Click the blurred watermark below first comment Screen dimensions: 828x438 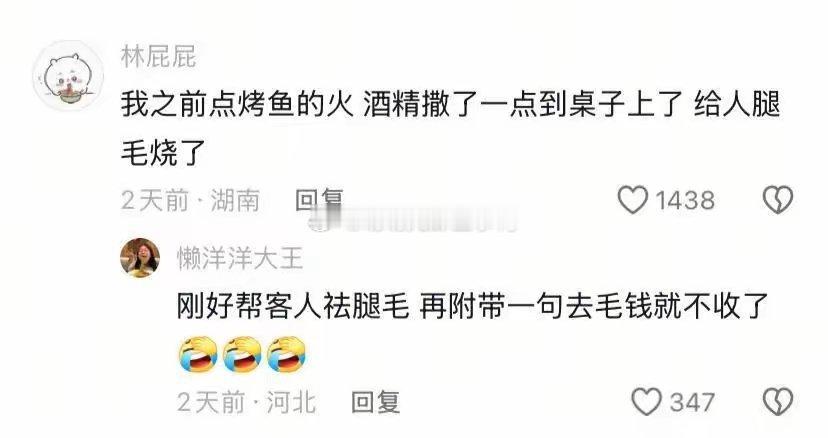tap(413, 220)
